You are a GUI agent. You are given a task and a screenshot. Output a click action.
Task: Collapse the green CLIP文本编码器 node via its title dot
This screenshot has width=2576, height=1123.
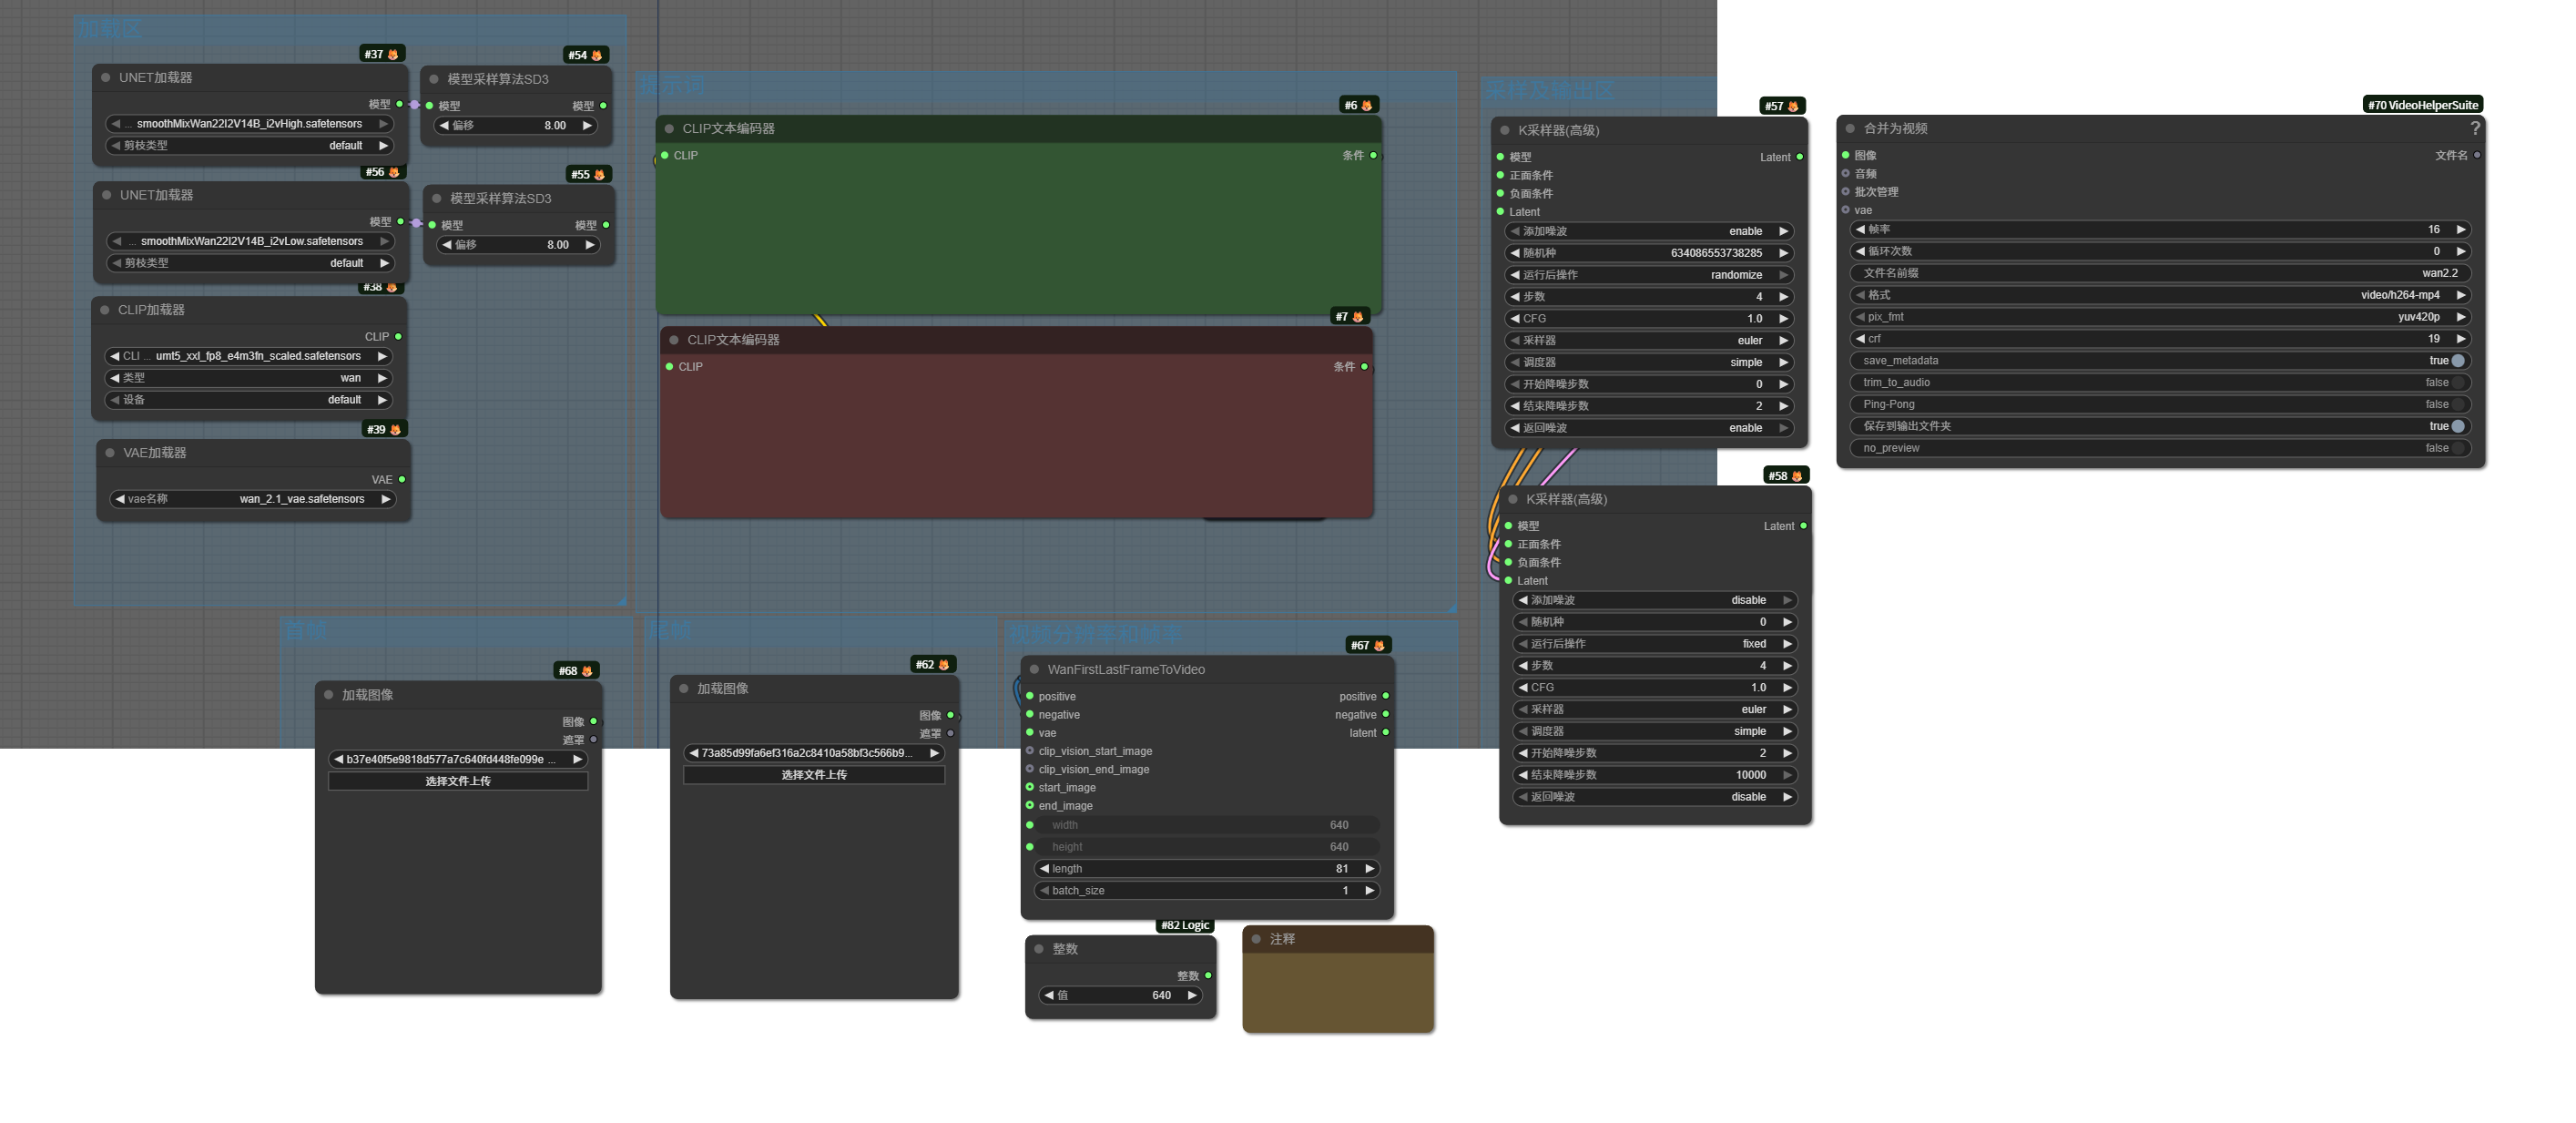click(669, 128)
